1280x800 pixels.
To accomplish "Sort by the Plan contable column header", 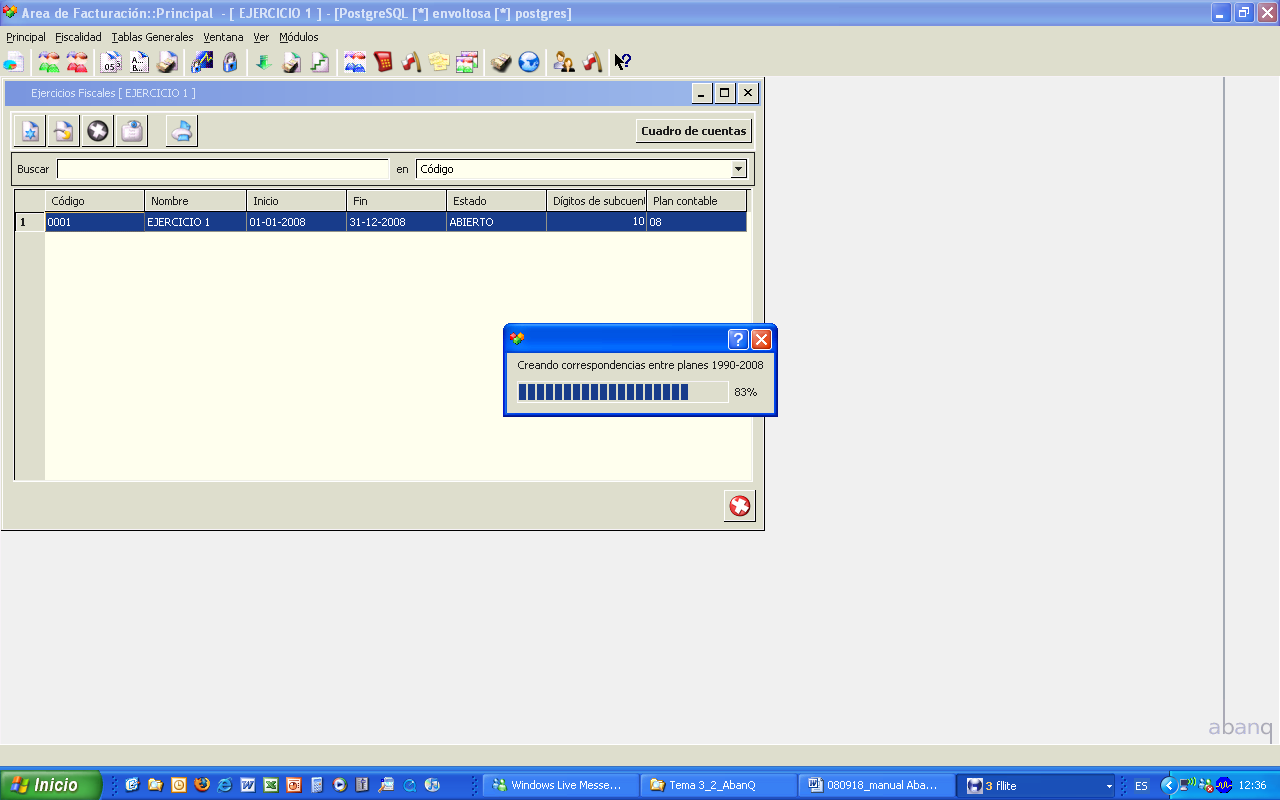I will tap(697, 201).
